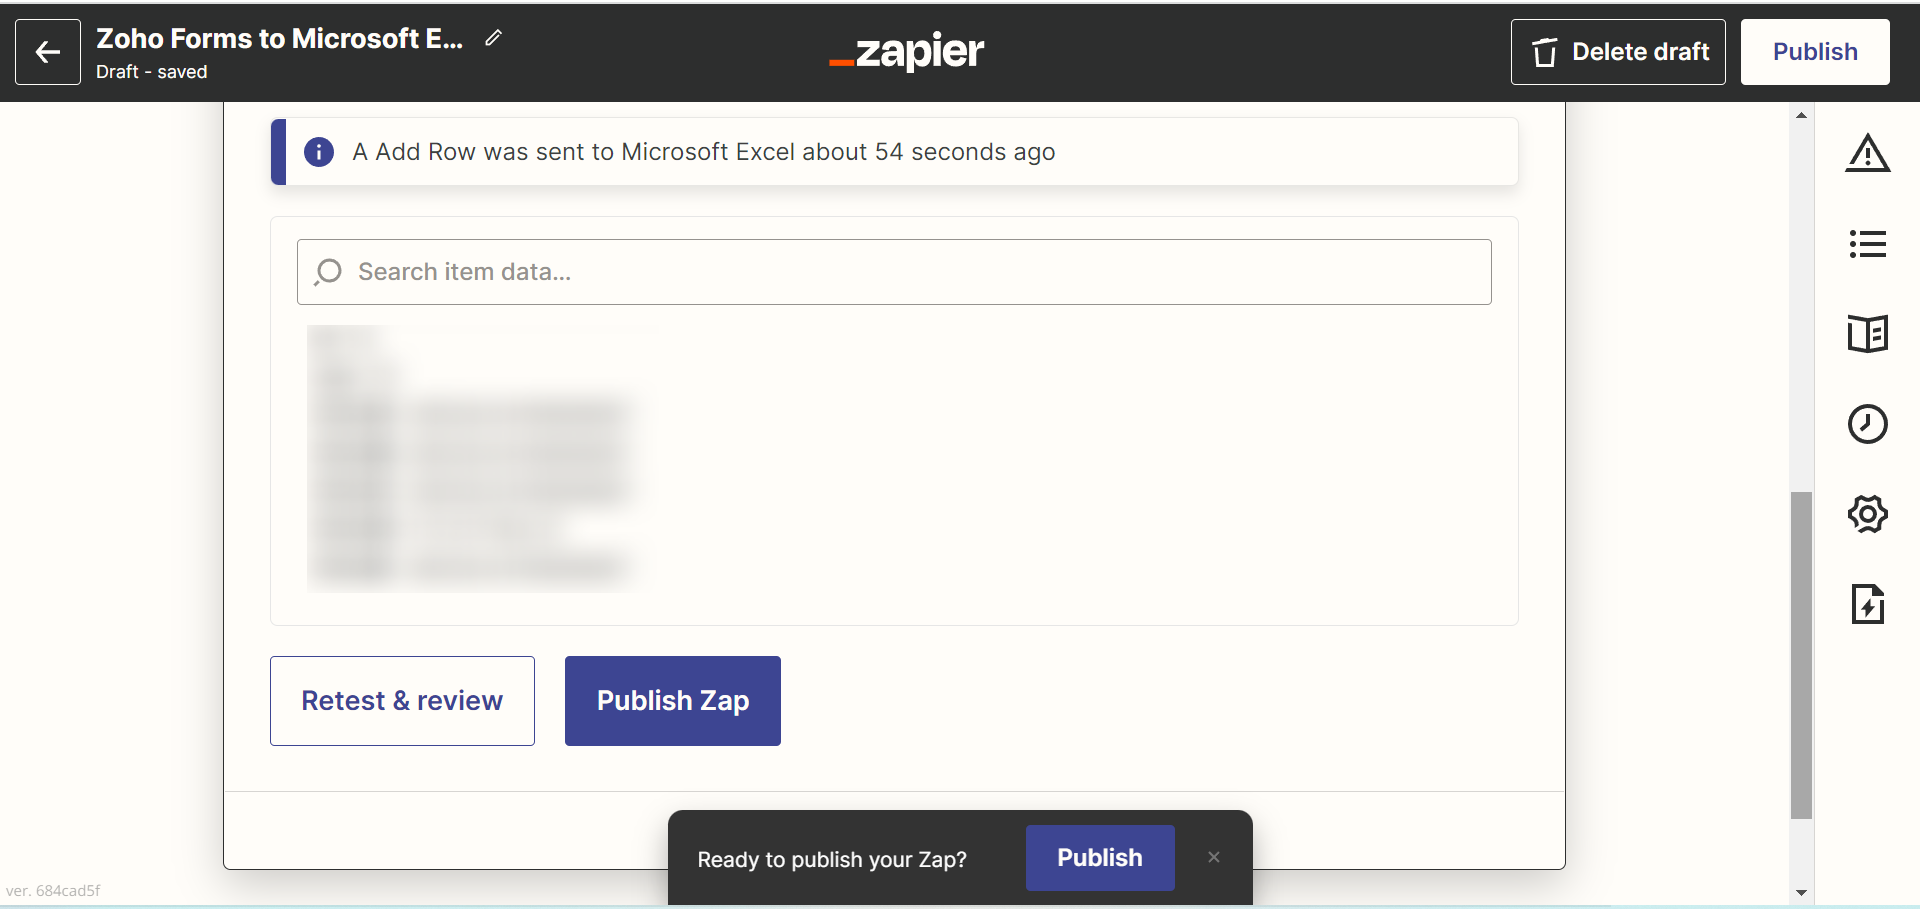The height and width of the screenshot is (909, 1920).
Task: Click the zapier logo
Action: click(x=907, y=52)
